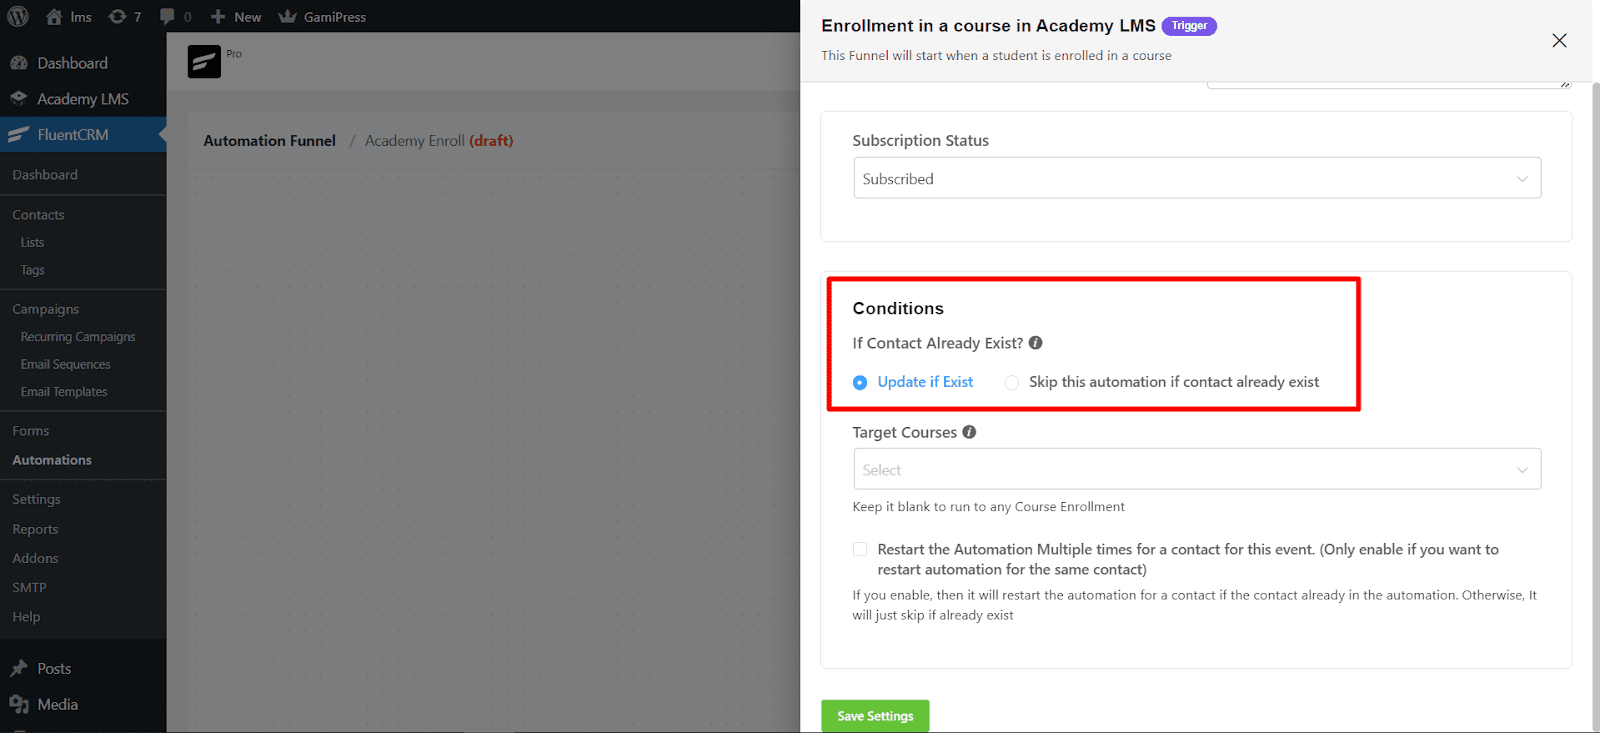Screen dimensions: 1600x733
Task: Open the Target Courses select dropdown
Action: [x=1522, y=469]
